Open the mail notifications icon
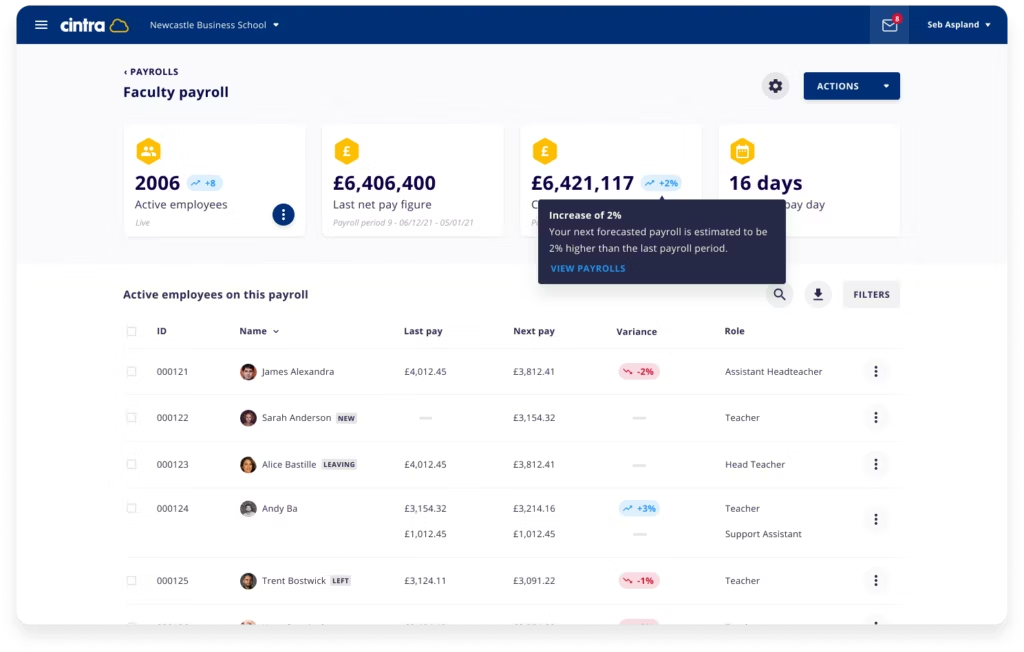 (x=889, y=25)
